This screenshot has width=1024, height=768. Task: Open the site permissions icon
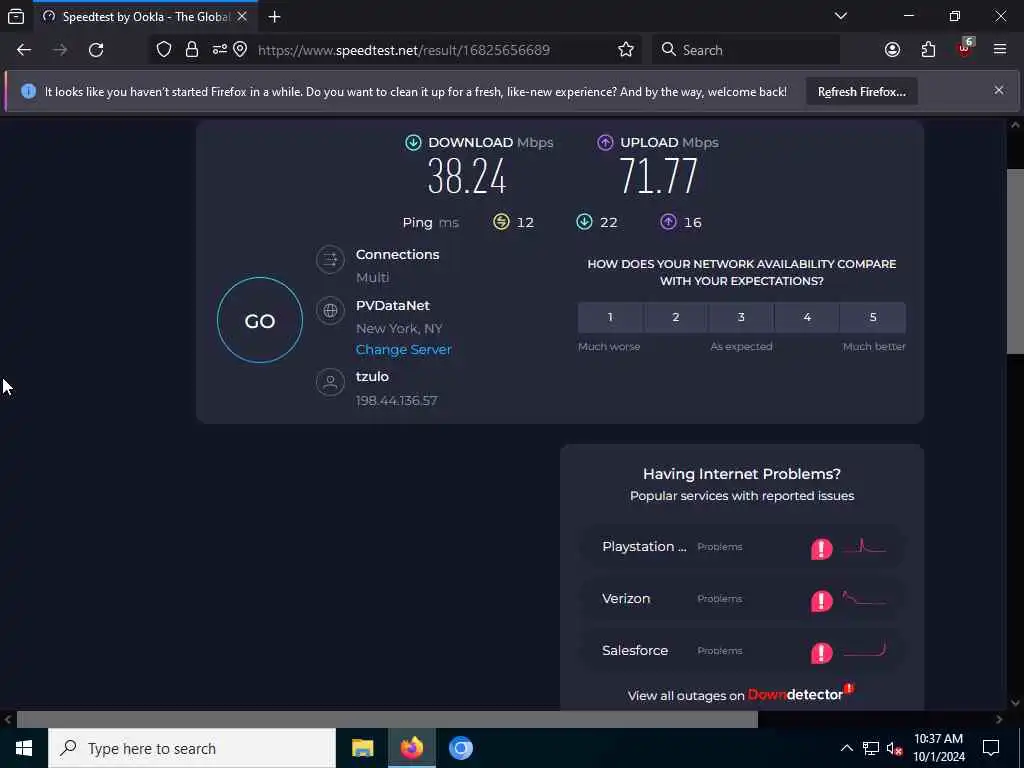219,49
